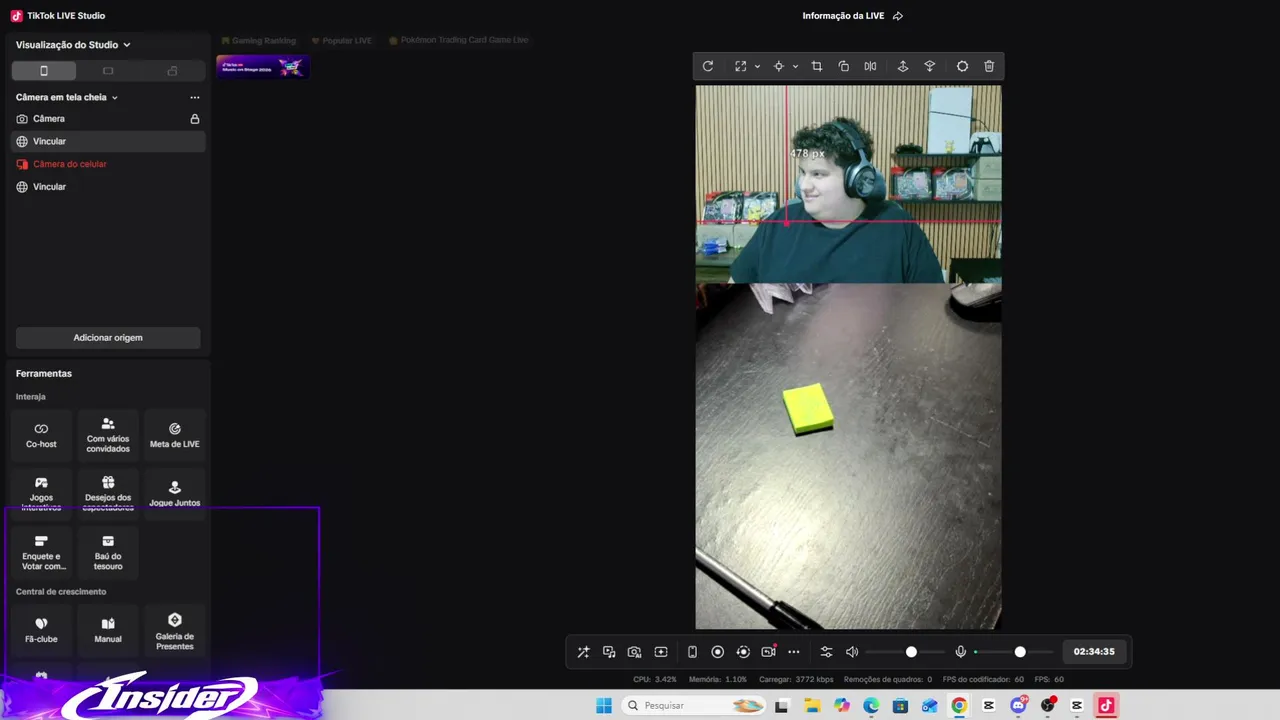Viewport: 1280px width, 720px height.
Task: Click the AI camera icon
Action: [x=634, y=652]
